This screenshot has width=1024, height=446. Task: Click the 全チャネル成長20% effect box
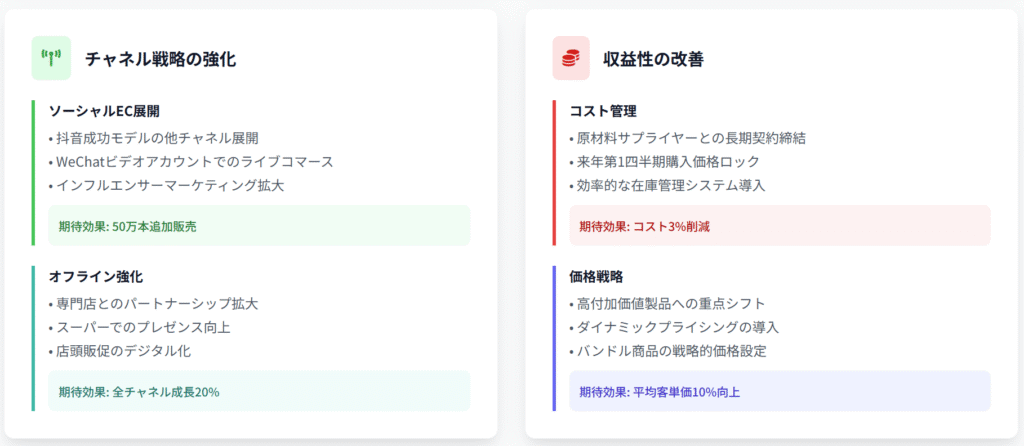point(259,391)
